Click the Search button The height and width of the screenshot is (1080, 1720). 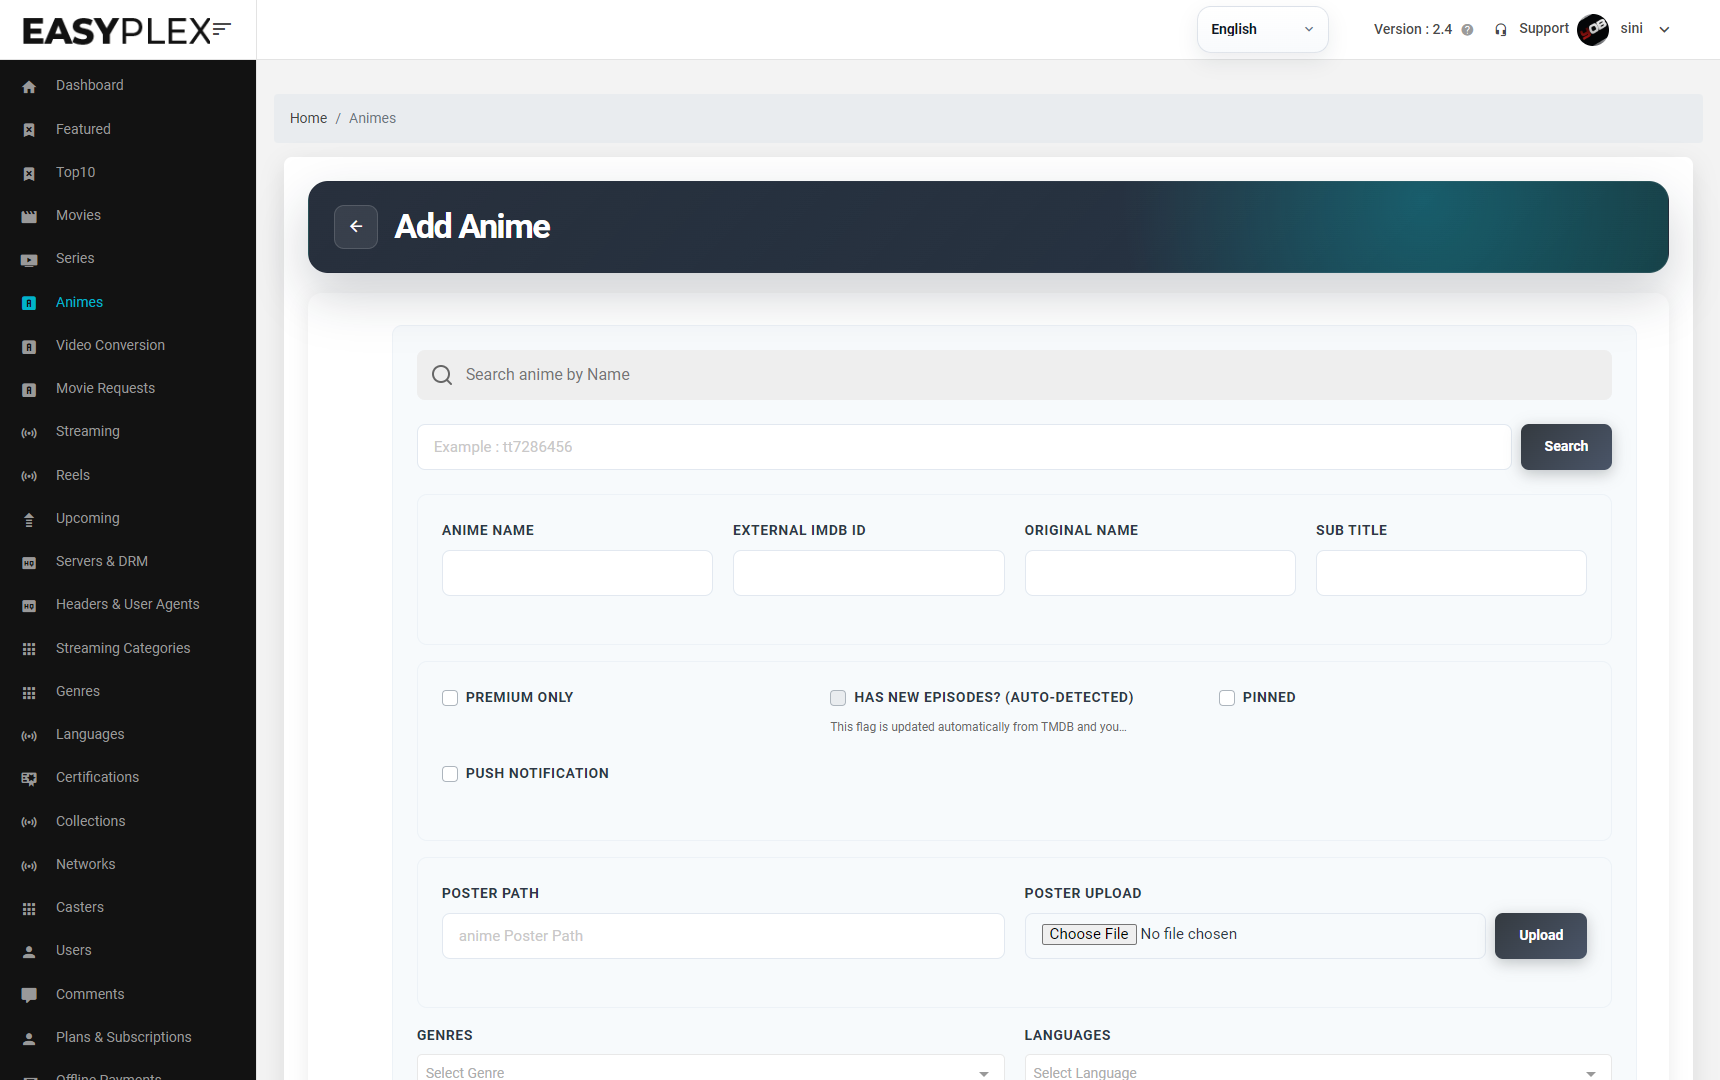click(1566, 447)
